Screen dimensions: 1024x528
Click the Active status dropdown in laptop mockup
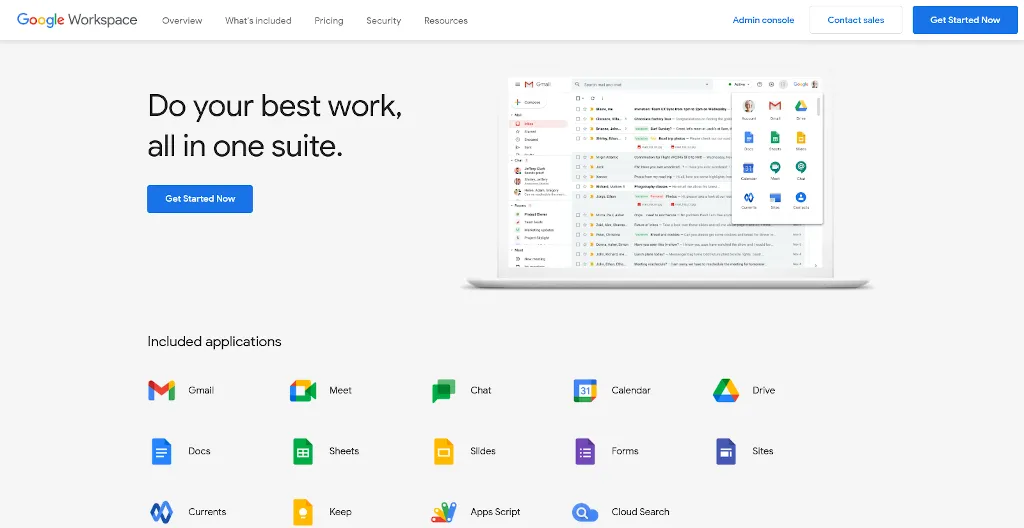[x=739, y=84]
